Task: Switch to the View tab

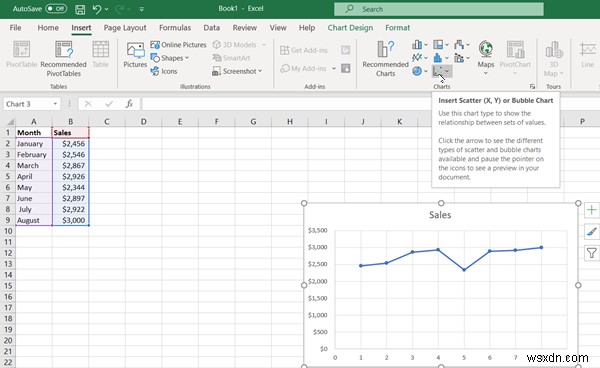Action: point(278,28)
